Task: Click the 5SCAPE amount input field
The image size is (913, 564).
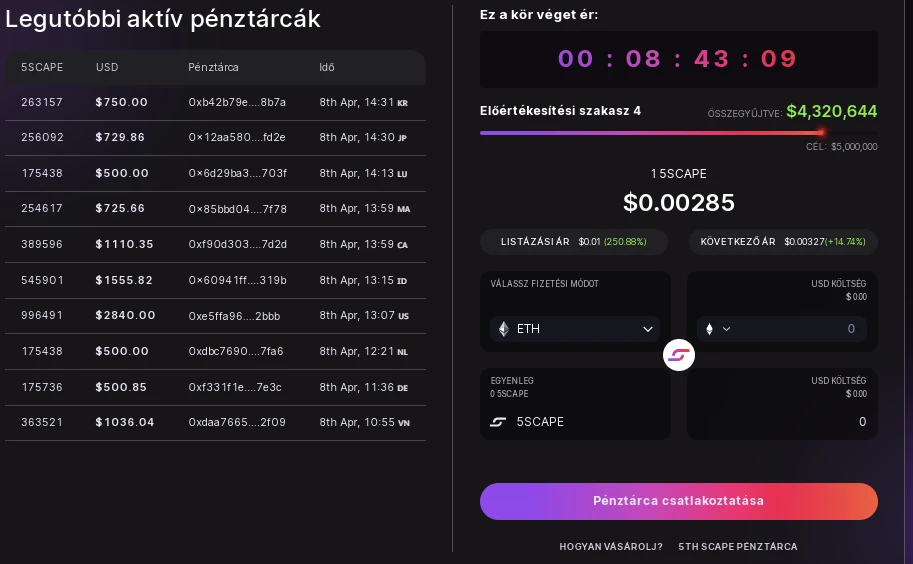Action: (782, 421)
